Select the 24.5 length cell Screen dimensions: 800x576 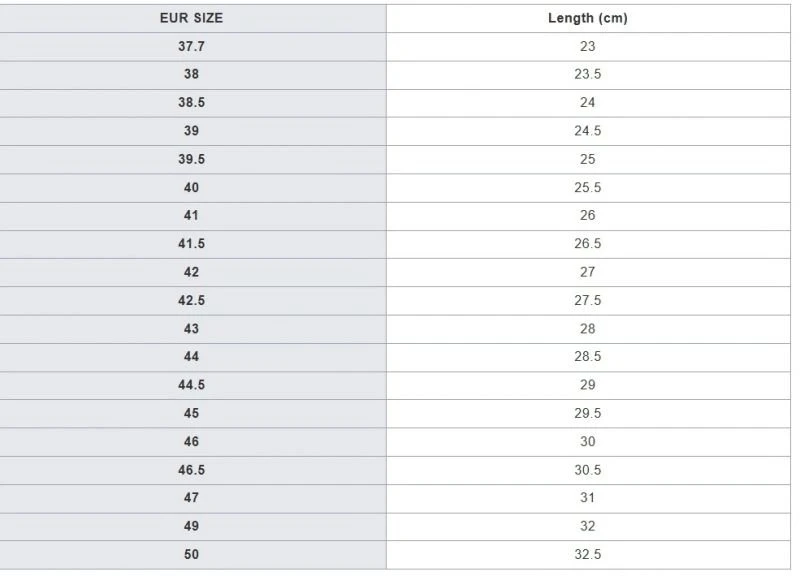pyautogui.click(x=588, y=131)
